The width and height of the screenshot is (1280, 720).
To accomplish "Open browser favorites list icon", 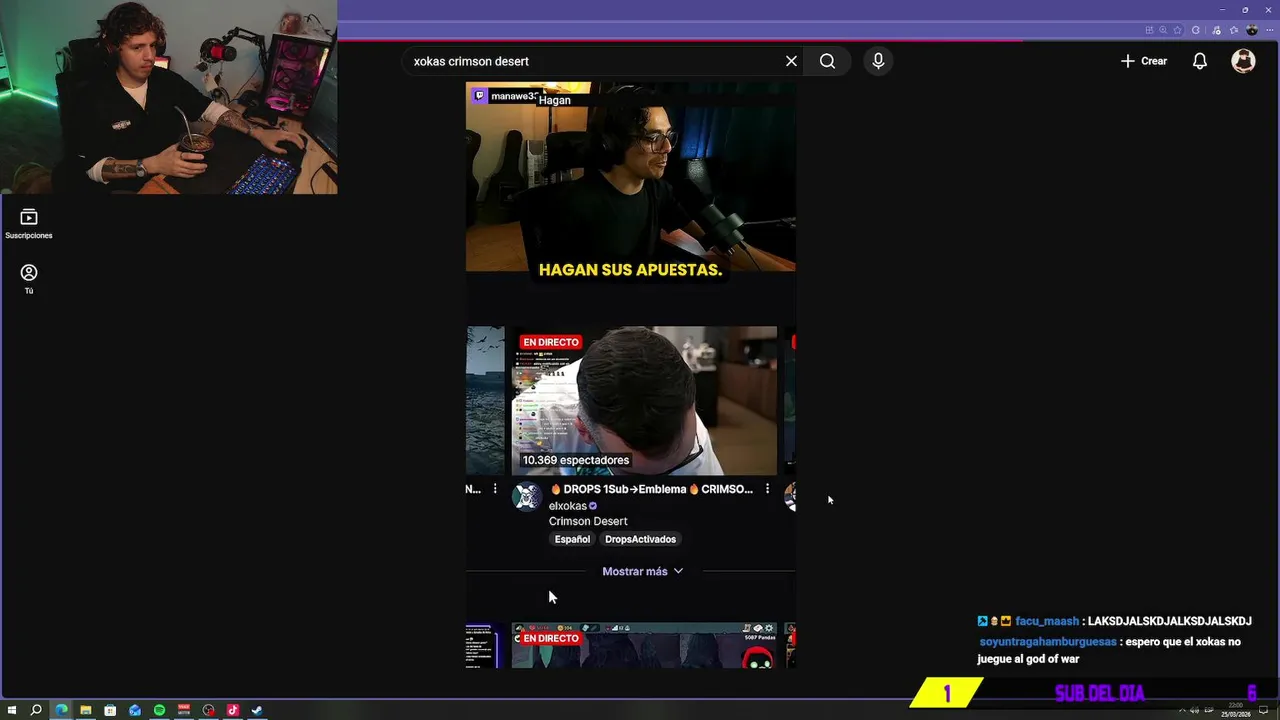I will click(x=1234, y=30).
